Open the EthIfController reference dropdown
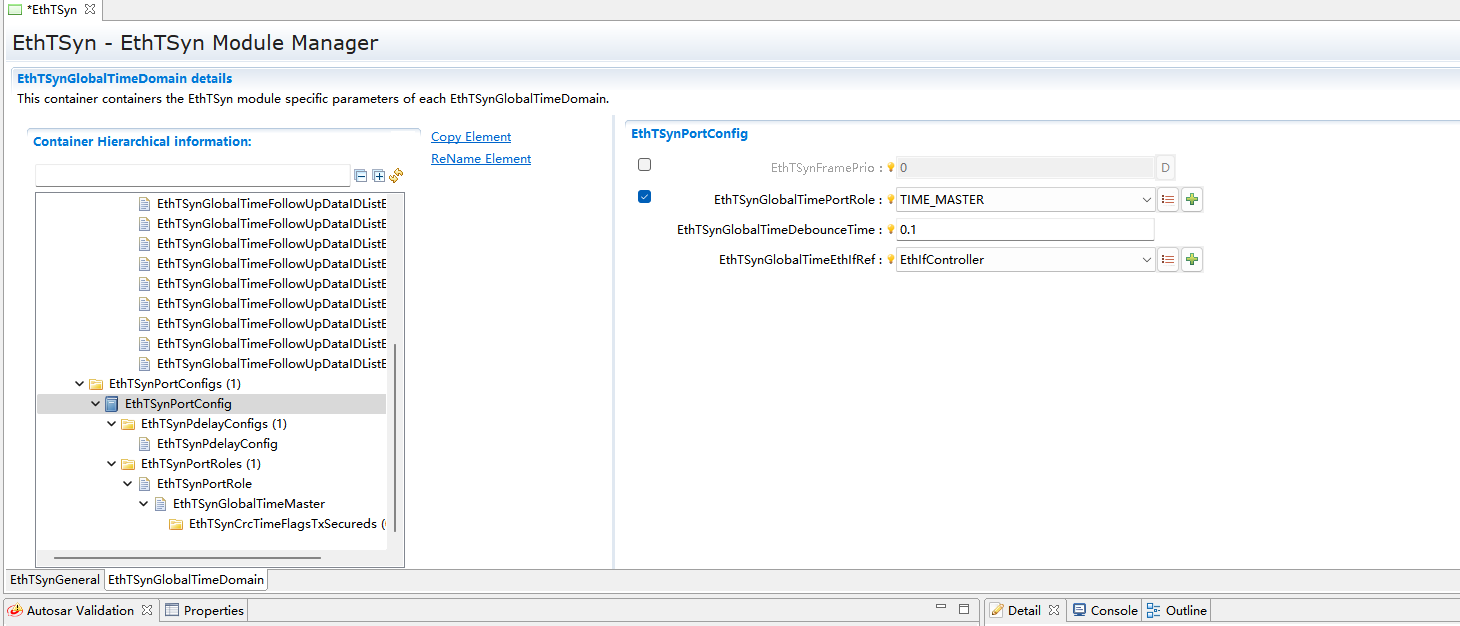The image size is (1460, 626). point(1146,260)
